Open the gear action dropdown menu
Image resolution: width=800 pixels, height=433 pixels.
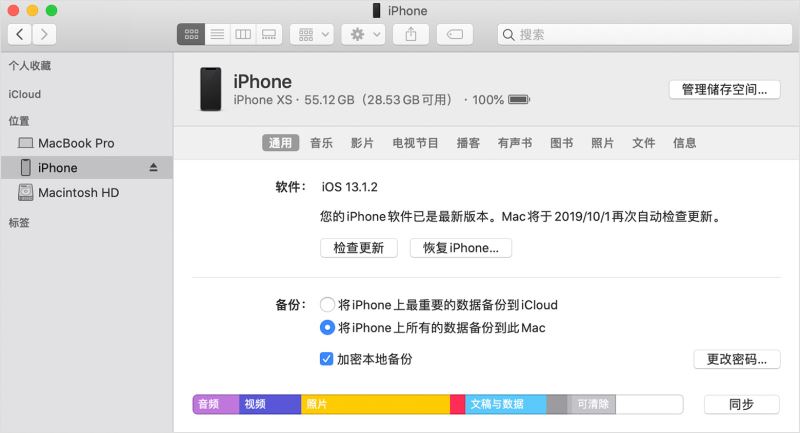pos(363,34)
